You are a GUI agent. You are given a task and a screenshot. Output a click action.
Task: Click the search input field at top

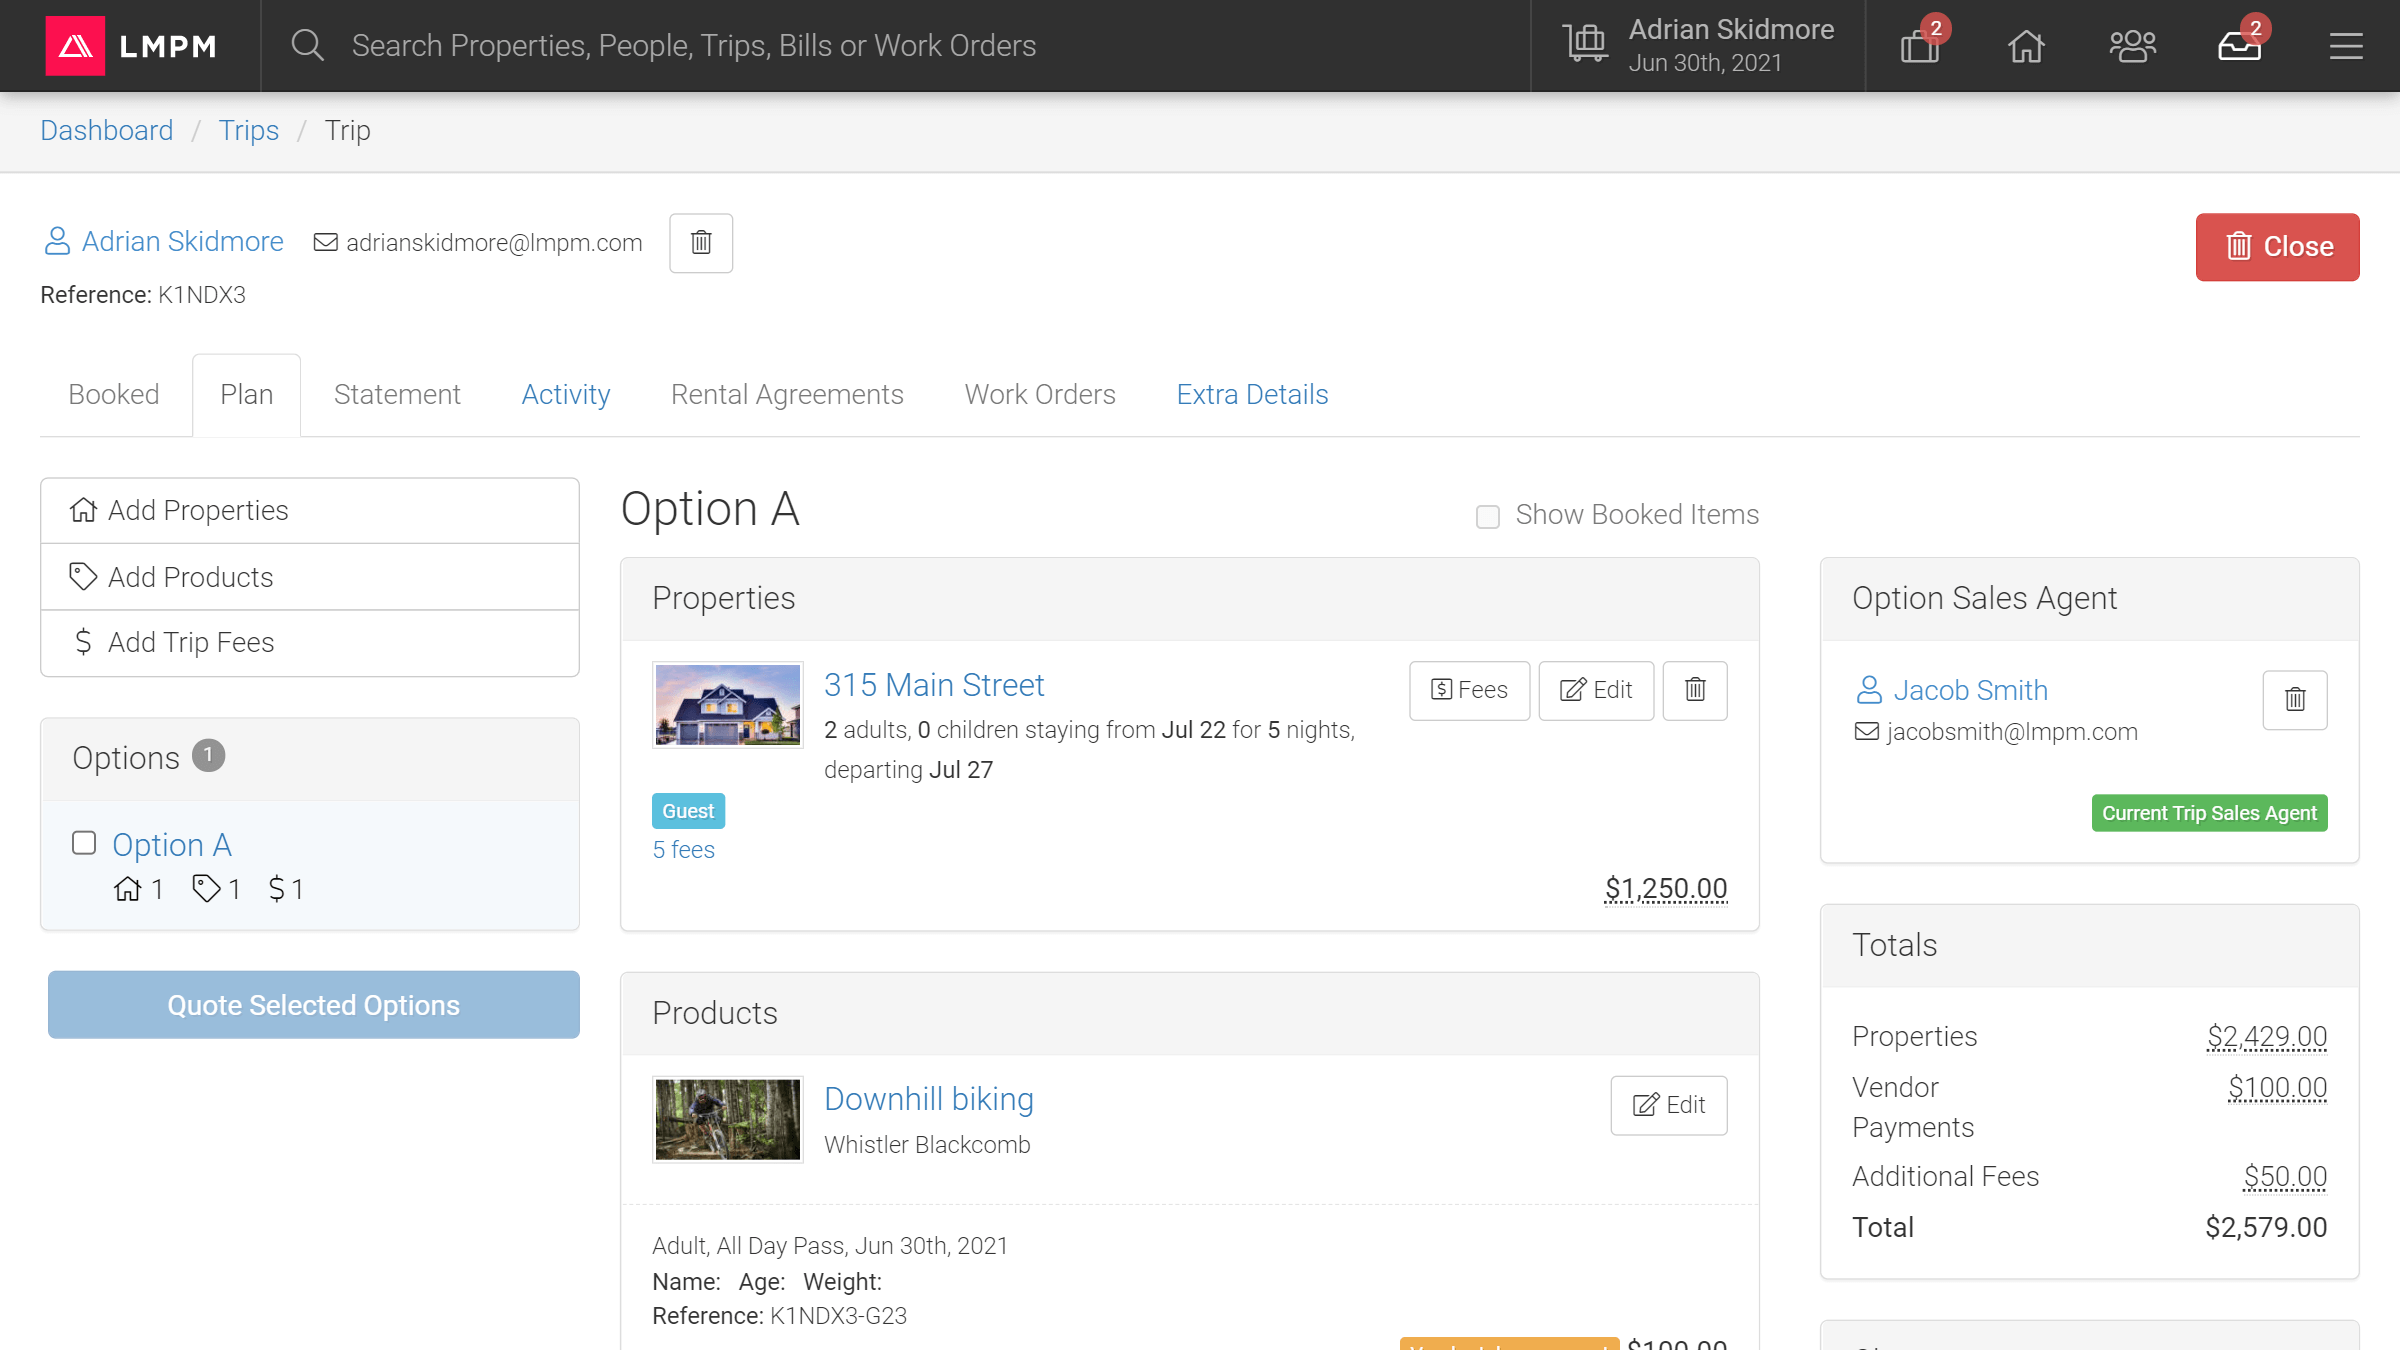point(694,46)
